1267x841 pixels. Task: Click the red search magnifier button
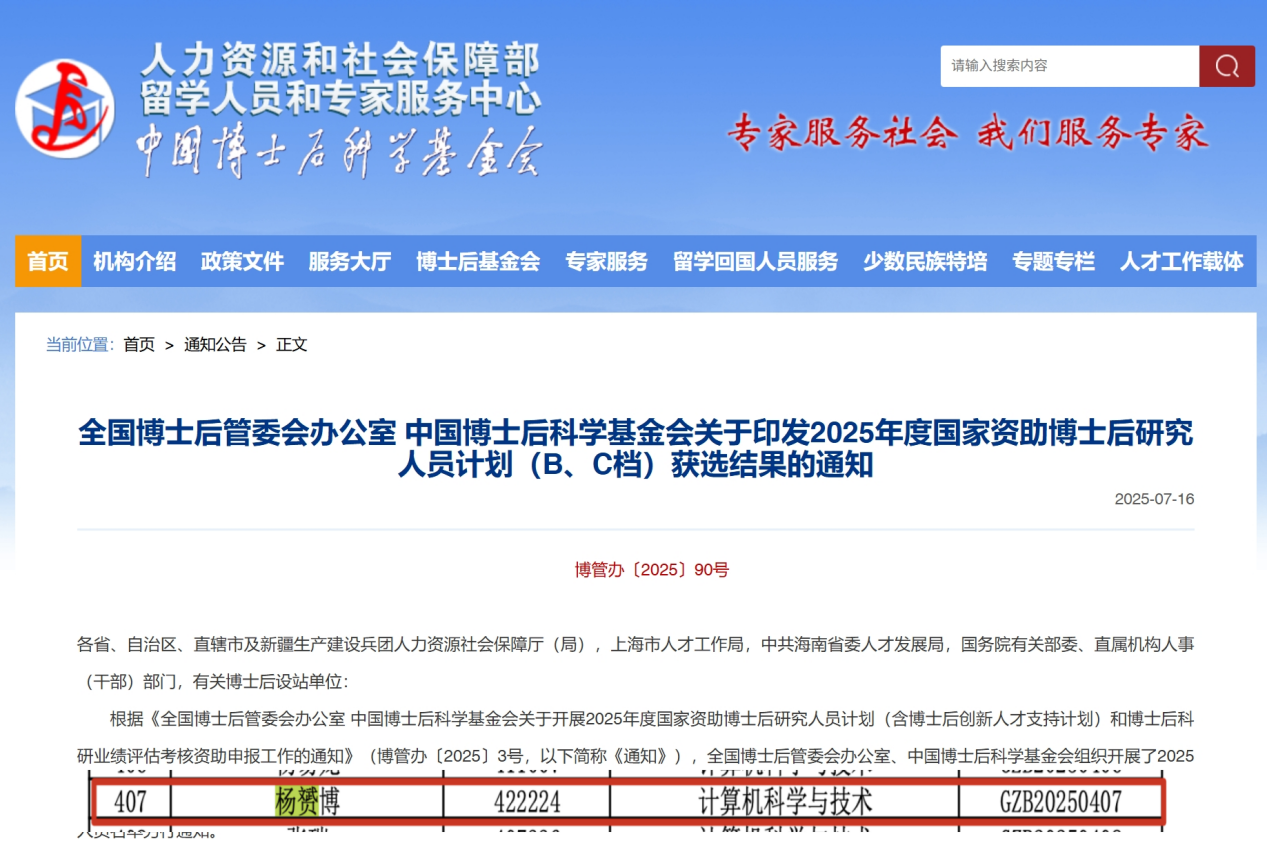(1227, 66)
